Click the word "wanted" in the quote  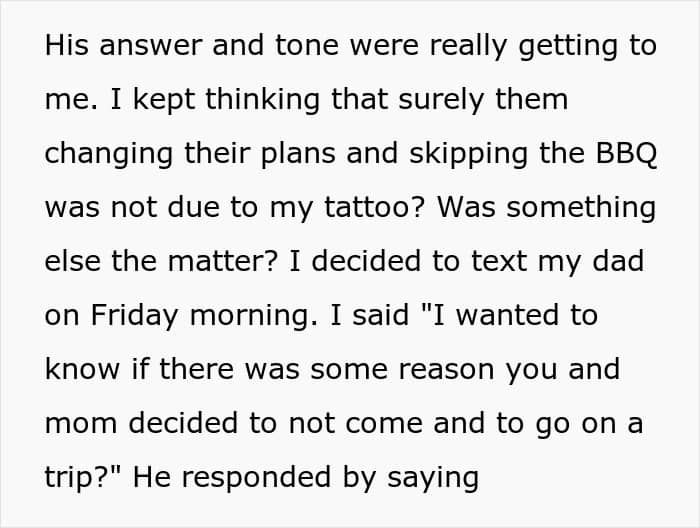(507, 315)
